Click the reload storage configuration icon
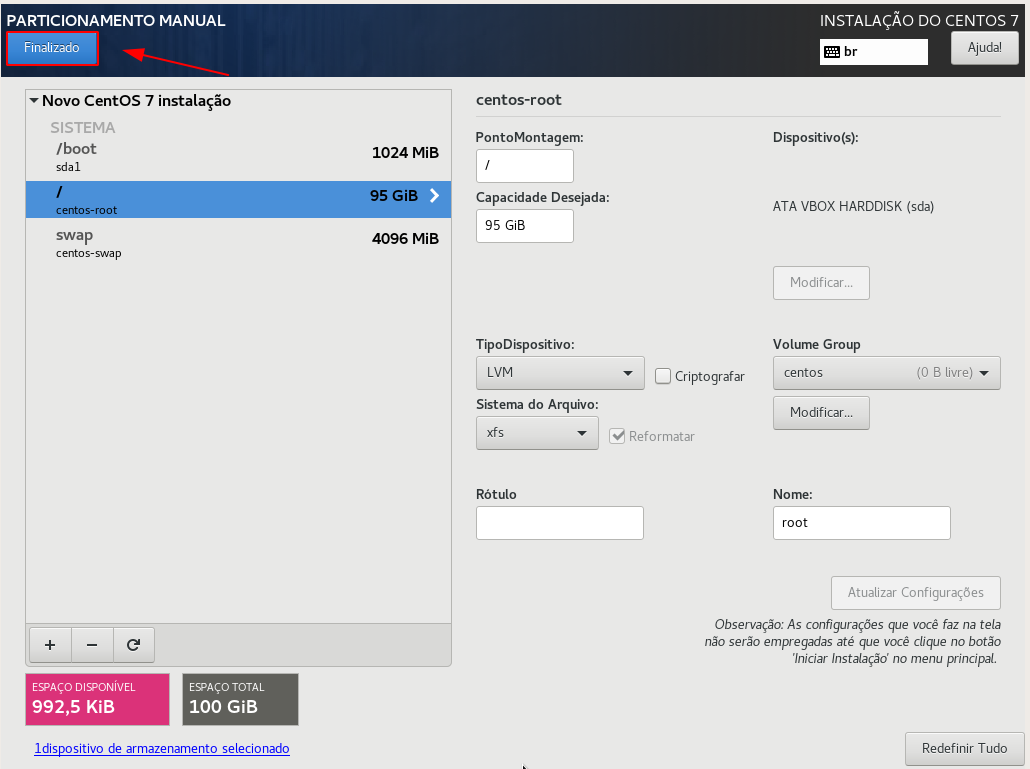The image size is (1030, 769). pyautogui.click(x=133, y=645)
